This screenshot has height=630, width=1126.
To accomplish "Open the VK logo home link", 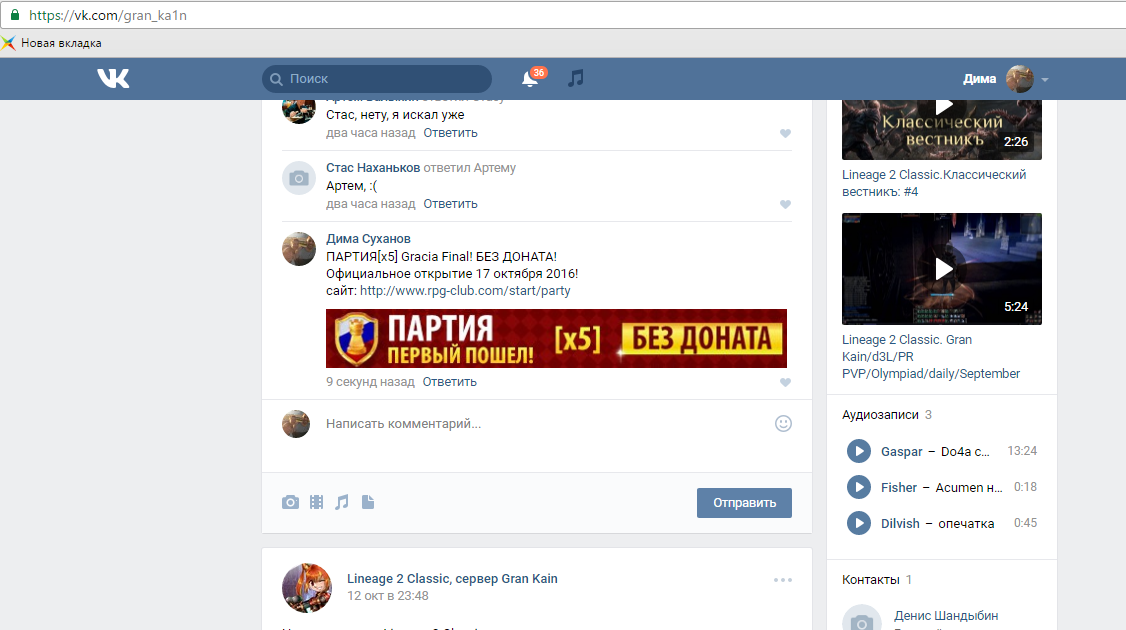I will [x=113, y=78].
